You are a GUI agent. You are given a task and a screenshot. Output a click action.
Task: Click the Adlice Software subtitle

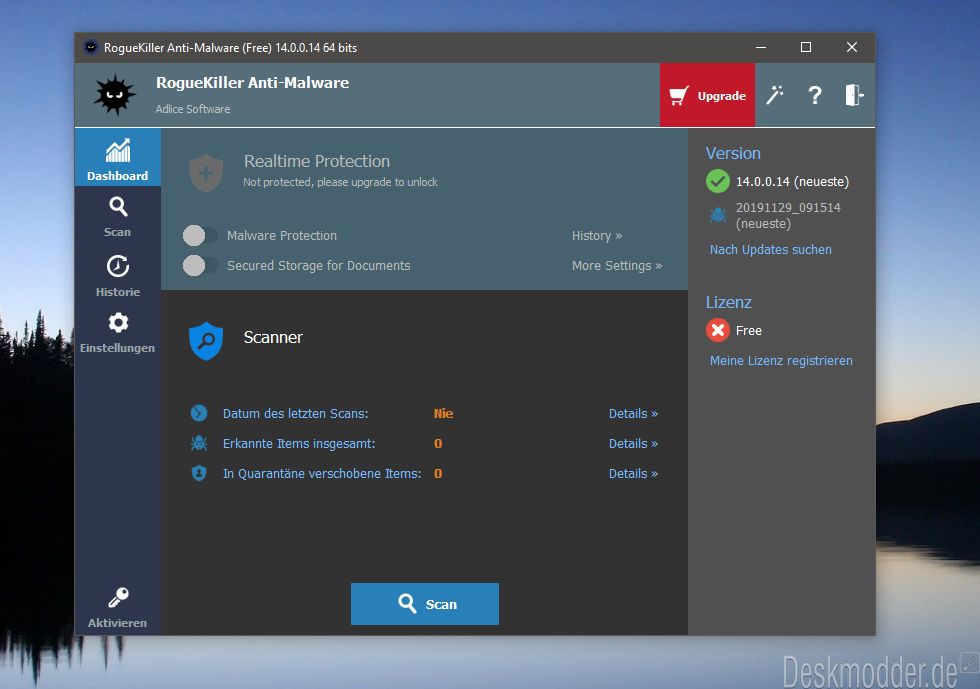(x=193, y=109)
